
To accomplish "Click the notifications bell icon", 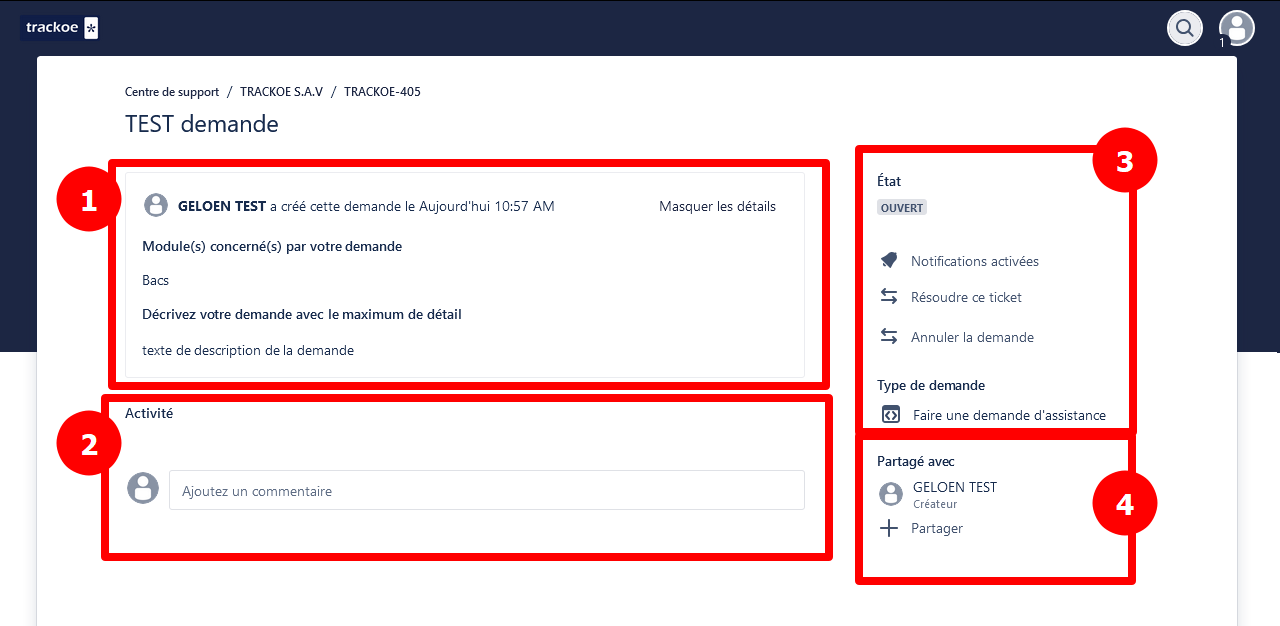I will coord(889,261).
